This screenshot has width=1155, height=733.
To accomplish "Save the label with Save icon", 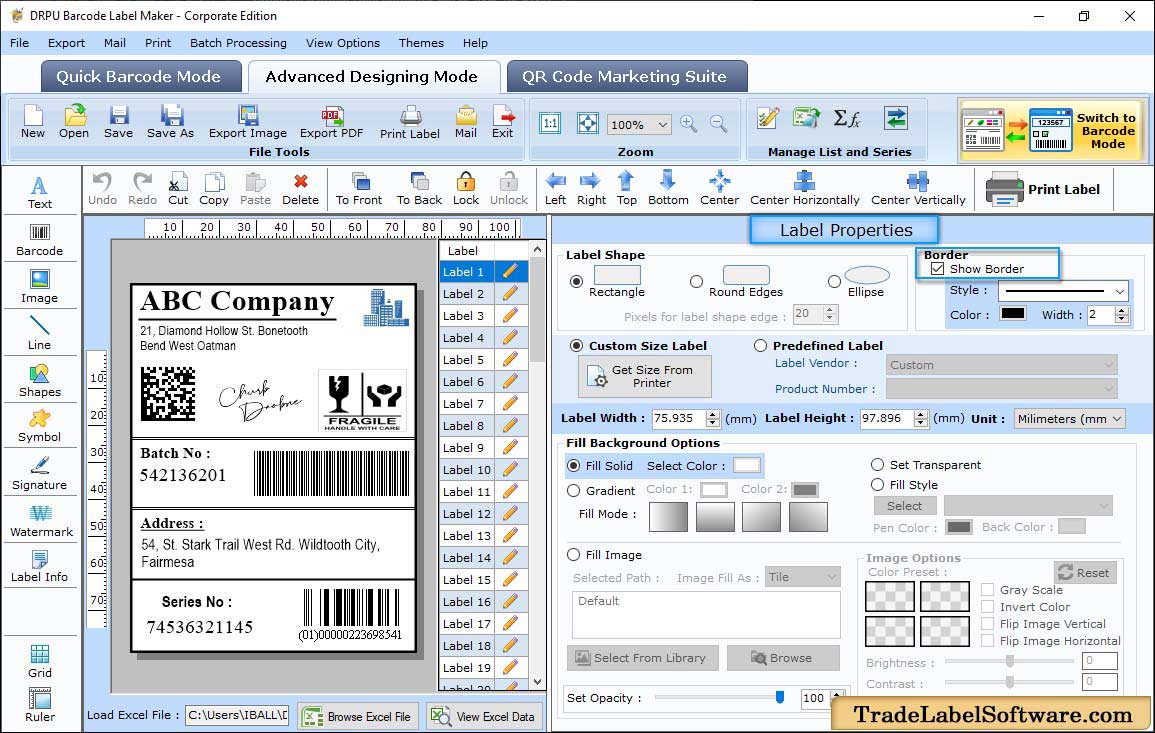I will [119, 122].
